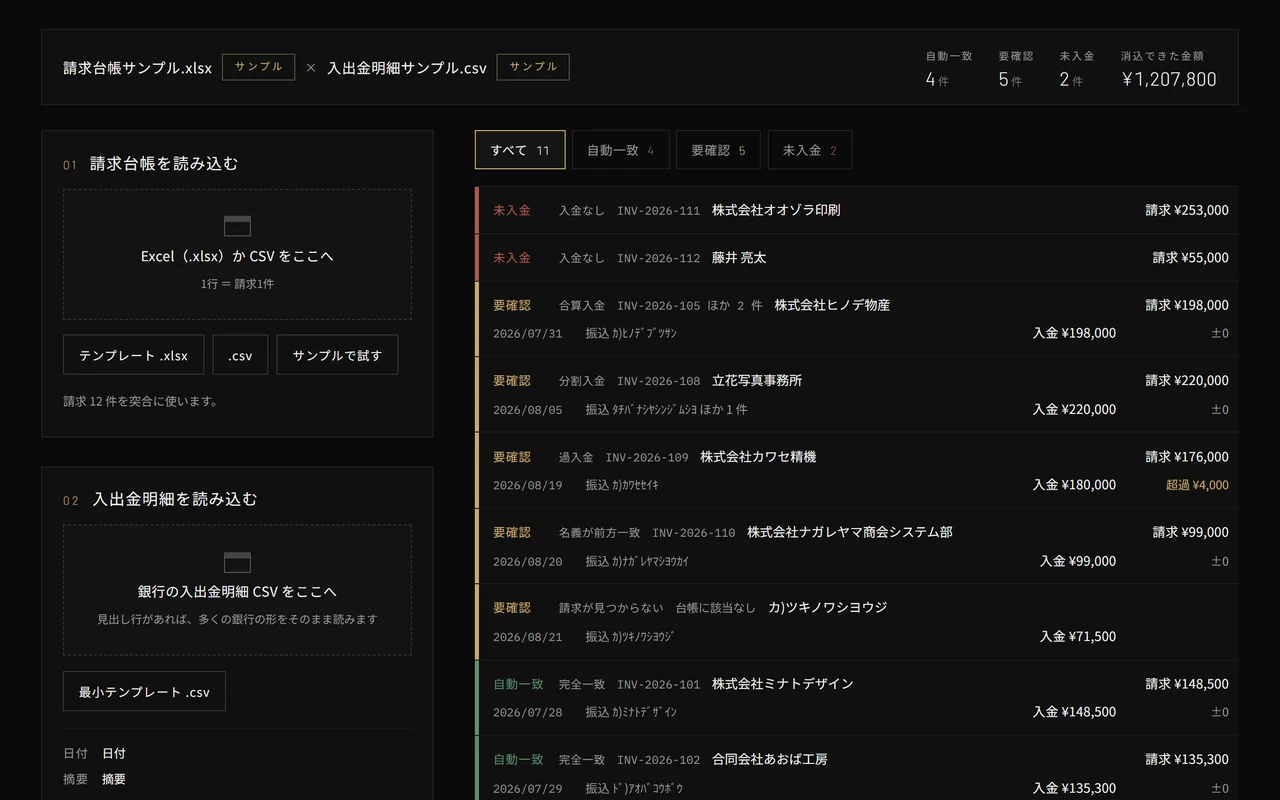Click invoice number INV-2026-112
This screenshot has height=800, width=1280.
pos(658,258)
